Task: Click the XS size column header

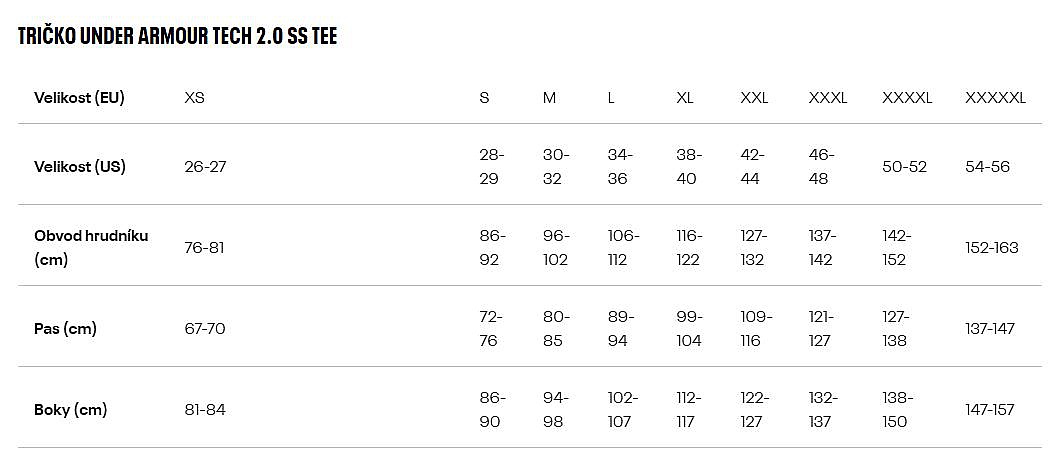Action: (x=195, y=98)
